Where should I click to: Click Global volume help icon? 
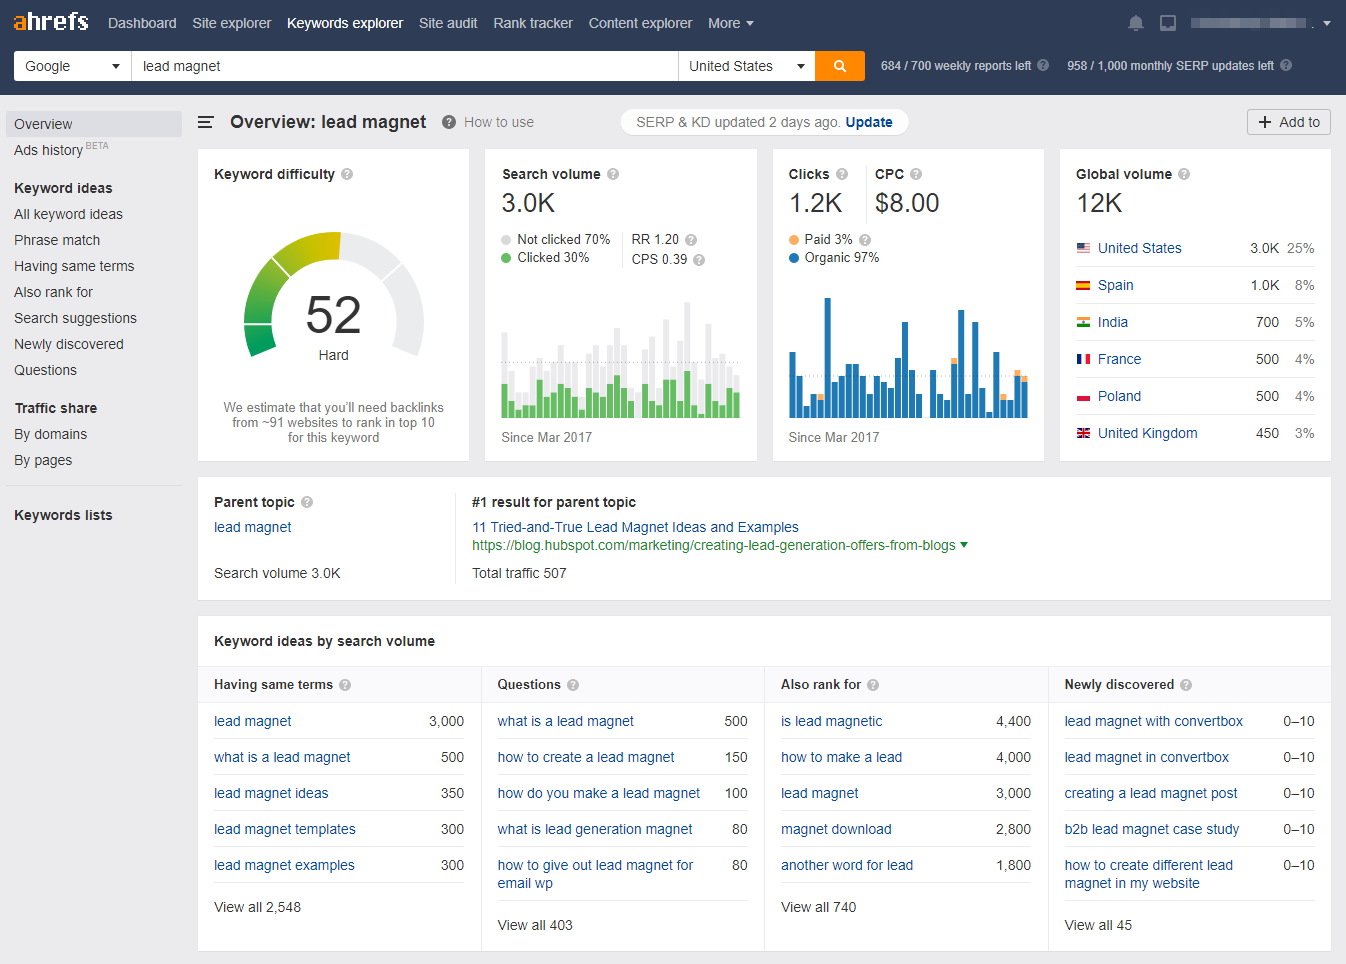click(x=1184, y=174)
